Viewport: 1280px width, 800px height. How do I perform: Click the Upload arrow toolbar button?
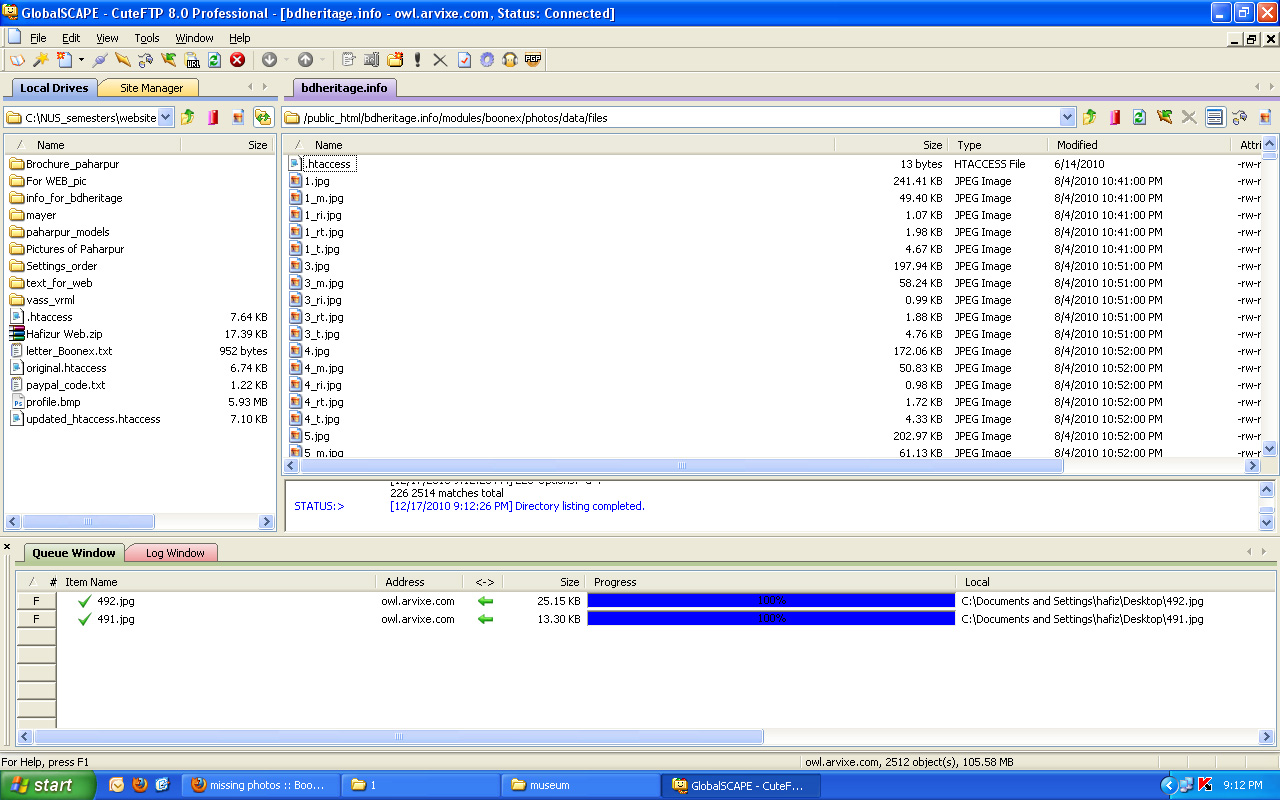[x=306, y=60]
